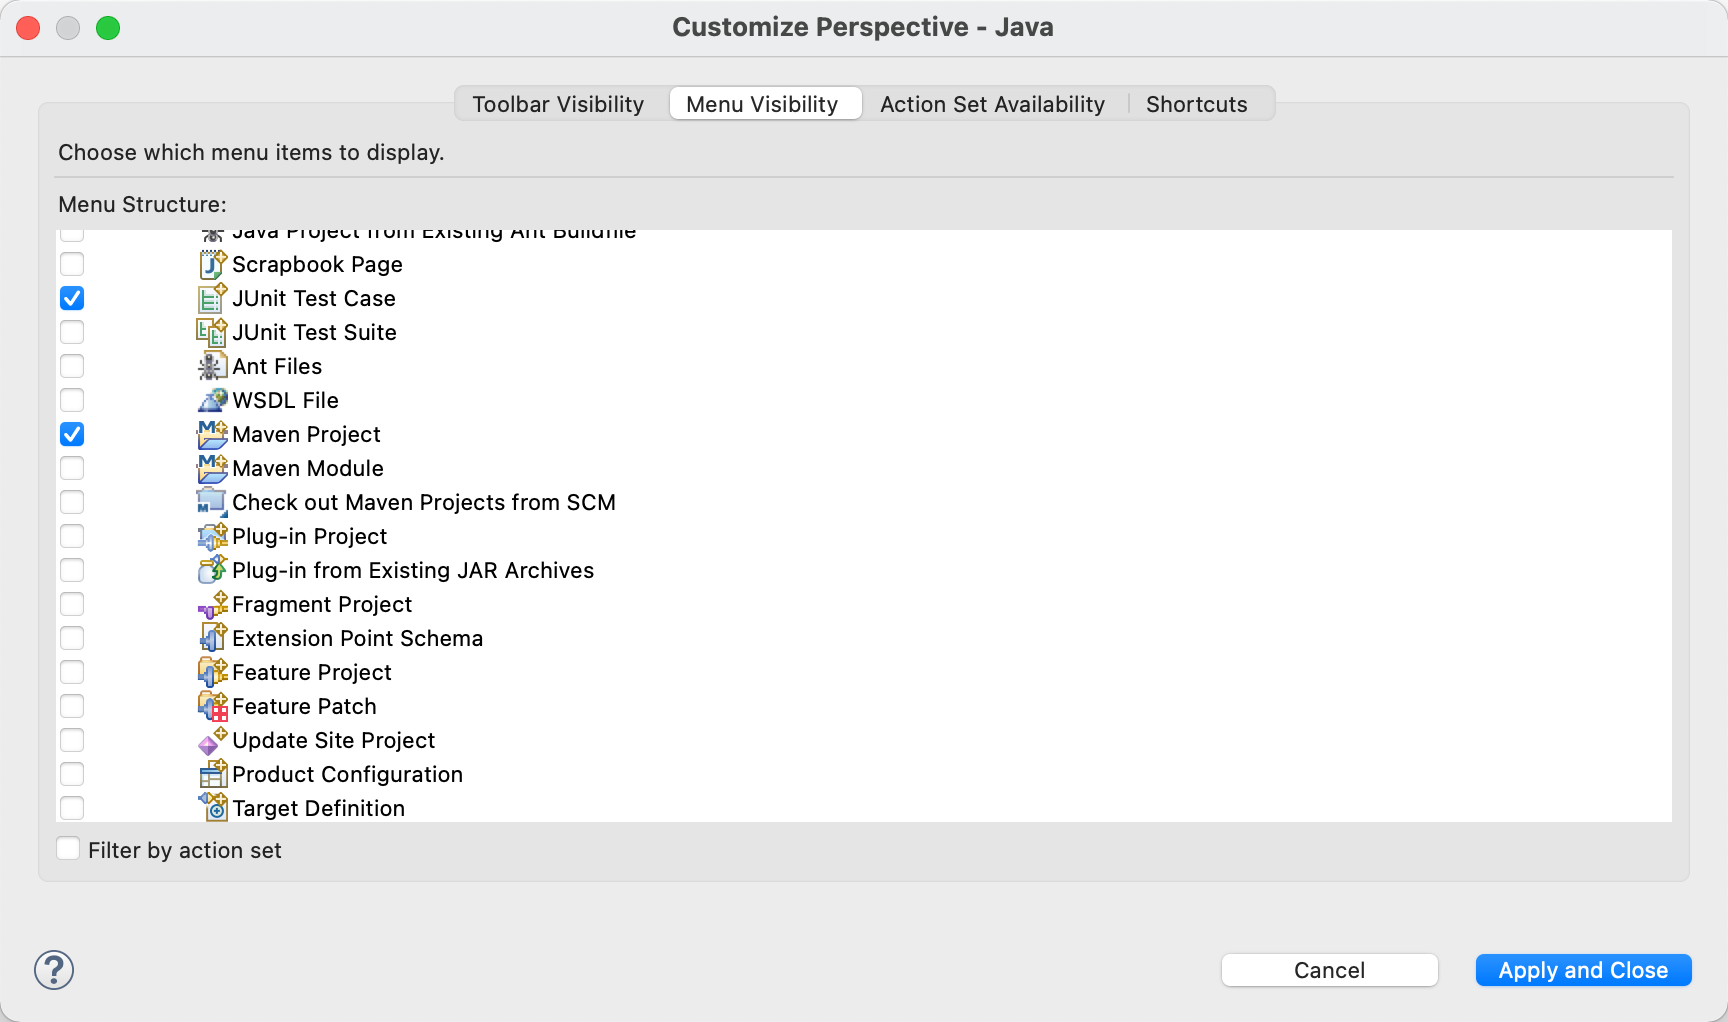Enable the Feature Project checkbox
This screenshot has height=1022, width=1728.
pyautogui.click(x=72, y=672)
